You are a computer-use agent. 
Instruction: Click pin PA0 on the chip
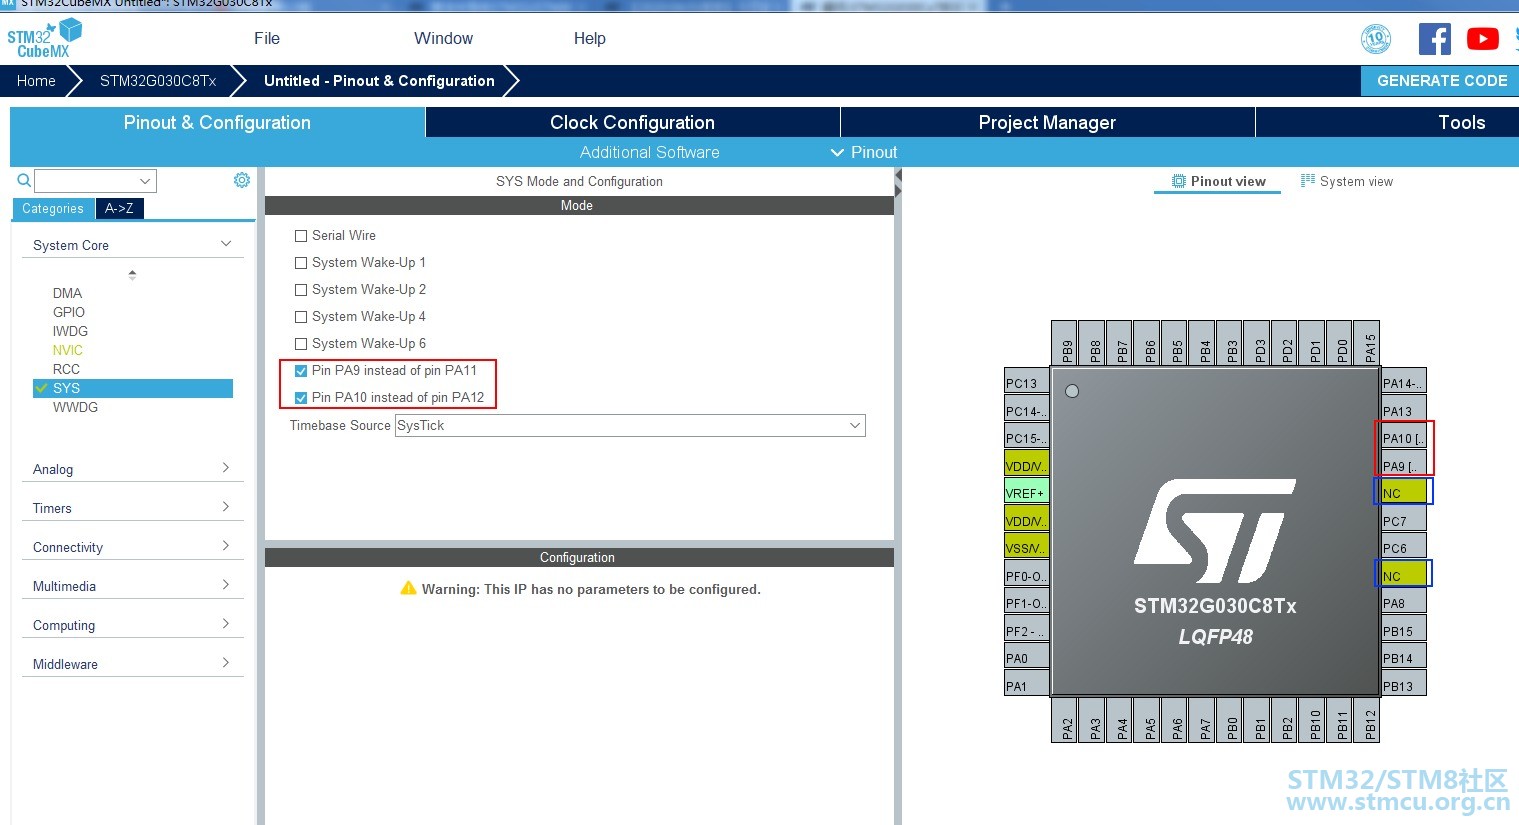click(1027, 658)
